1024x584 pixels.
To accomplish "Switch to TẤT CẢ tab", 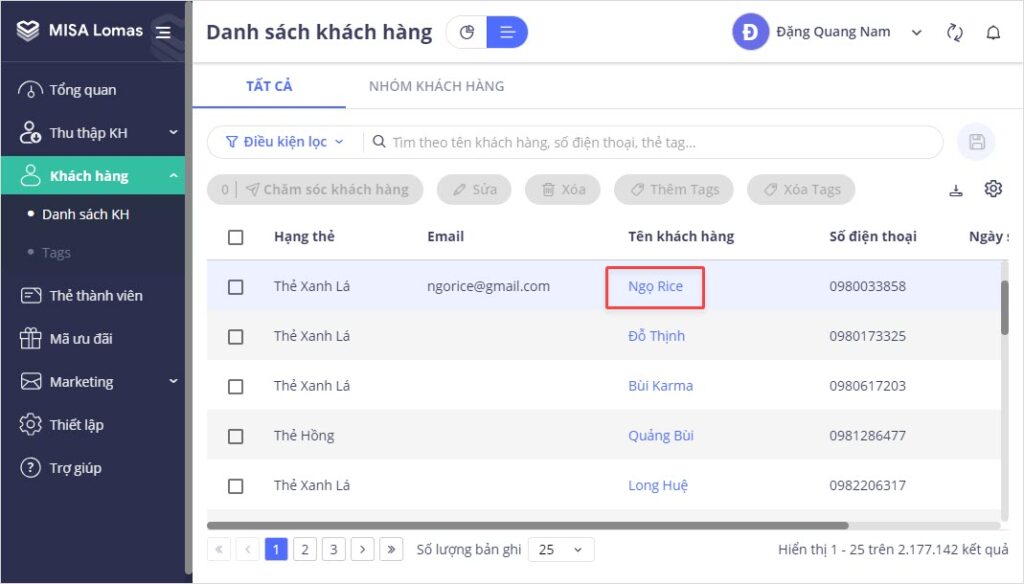I will click(x=269, y=86).
